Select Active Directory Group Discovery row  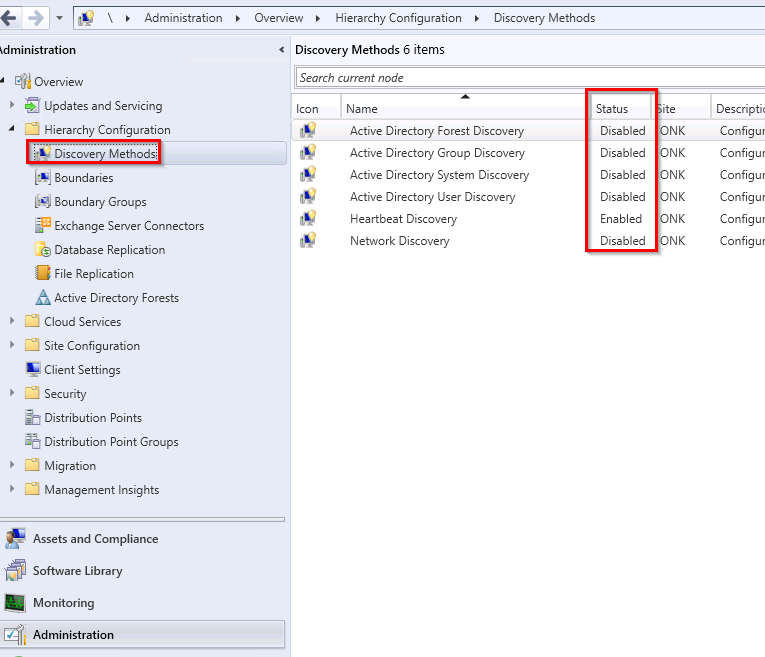[x=528, y=153]
